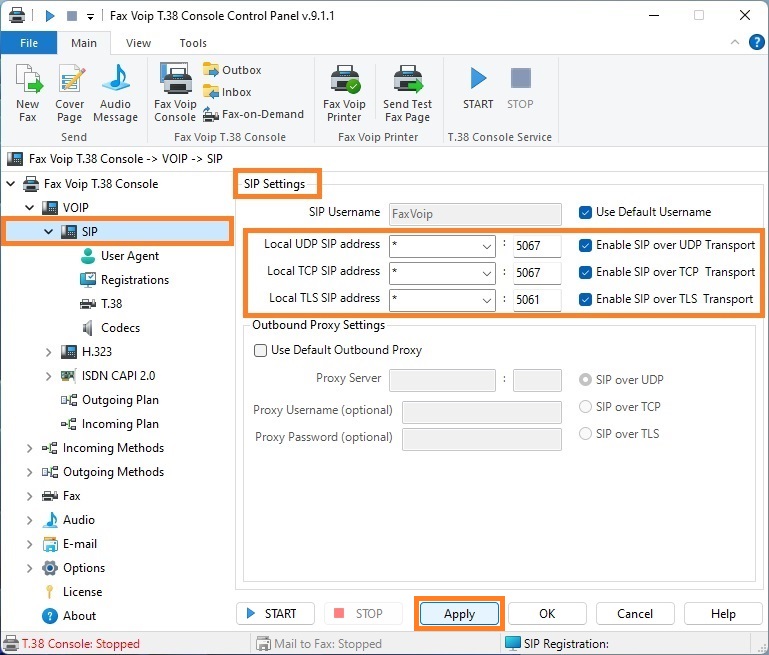Expand the H.323 node
This screenshot has width=769, height=655.
[x=48, y=352]
